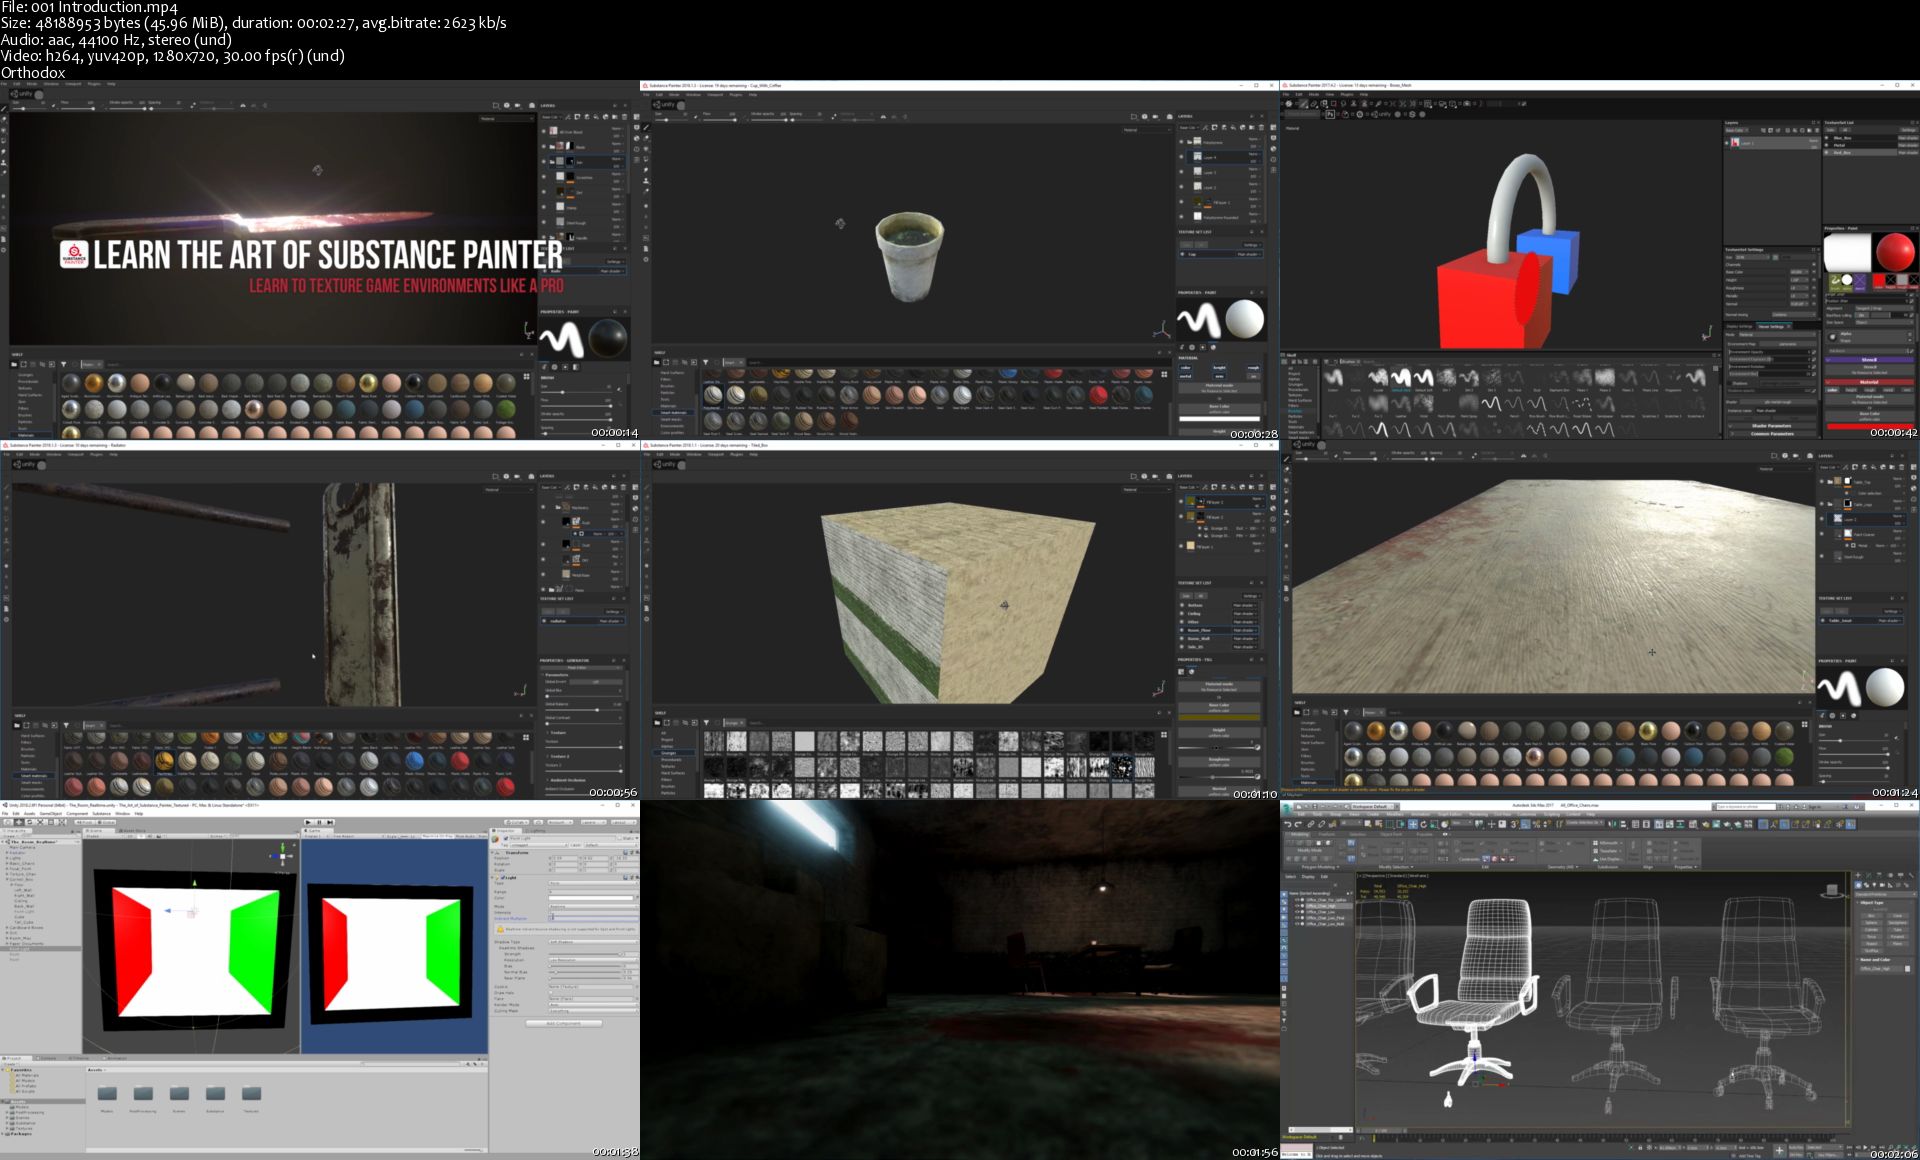Open Layout dropdown in Unity toolbar

tap(623, 822)
